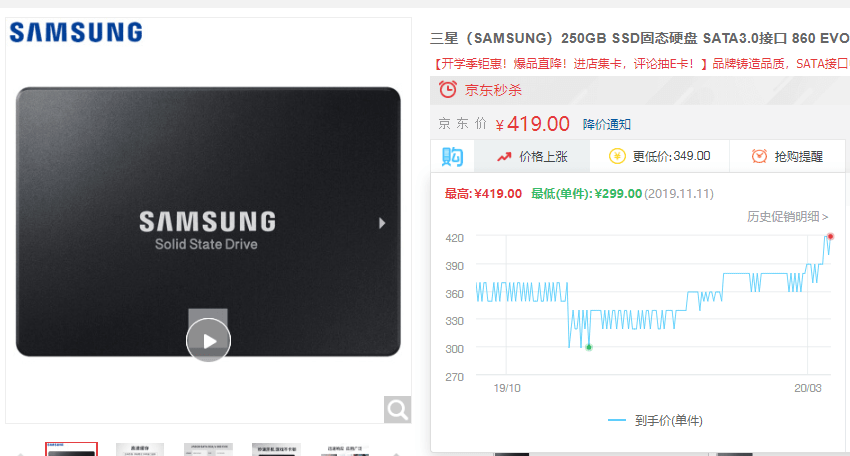Image resolution: width=850 pixels, height=456 pixels.
Task: Click the JD seckill alarm clock icon
Action: pos(447,89)
